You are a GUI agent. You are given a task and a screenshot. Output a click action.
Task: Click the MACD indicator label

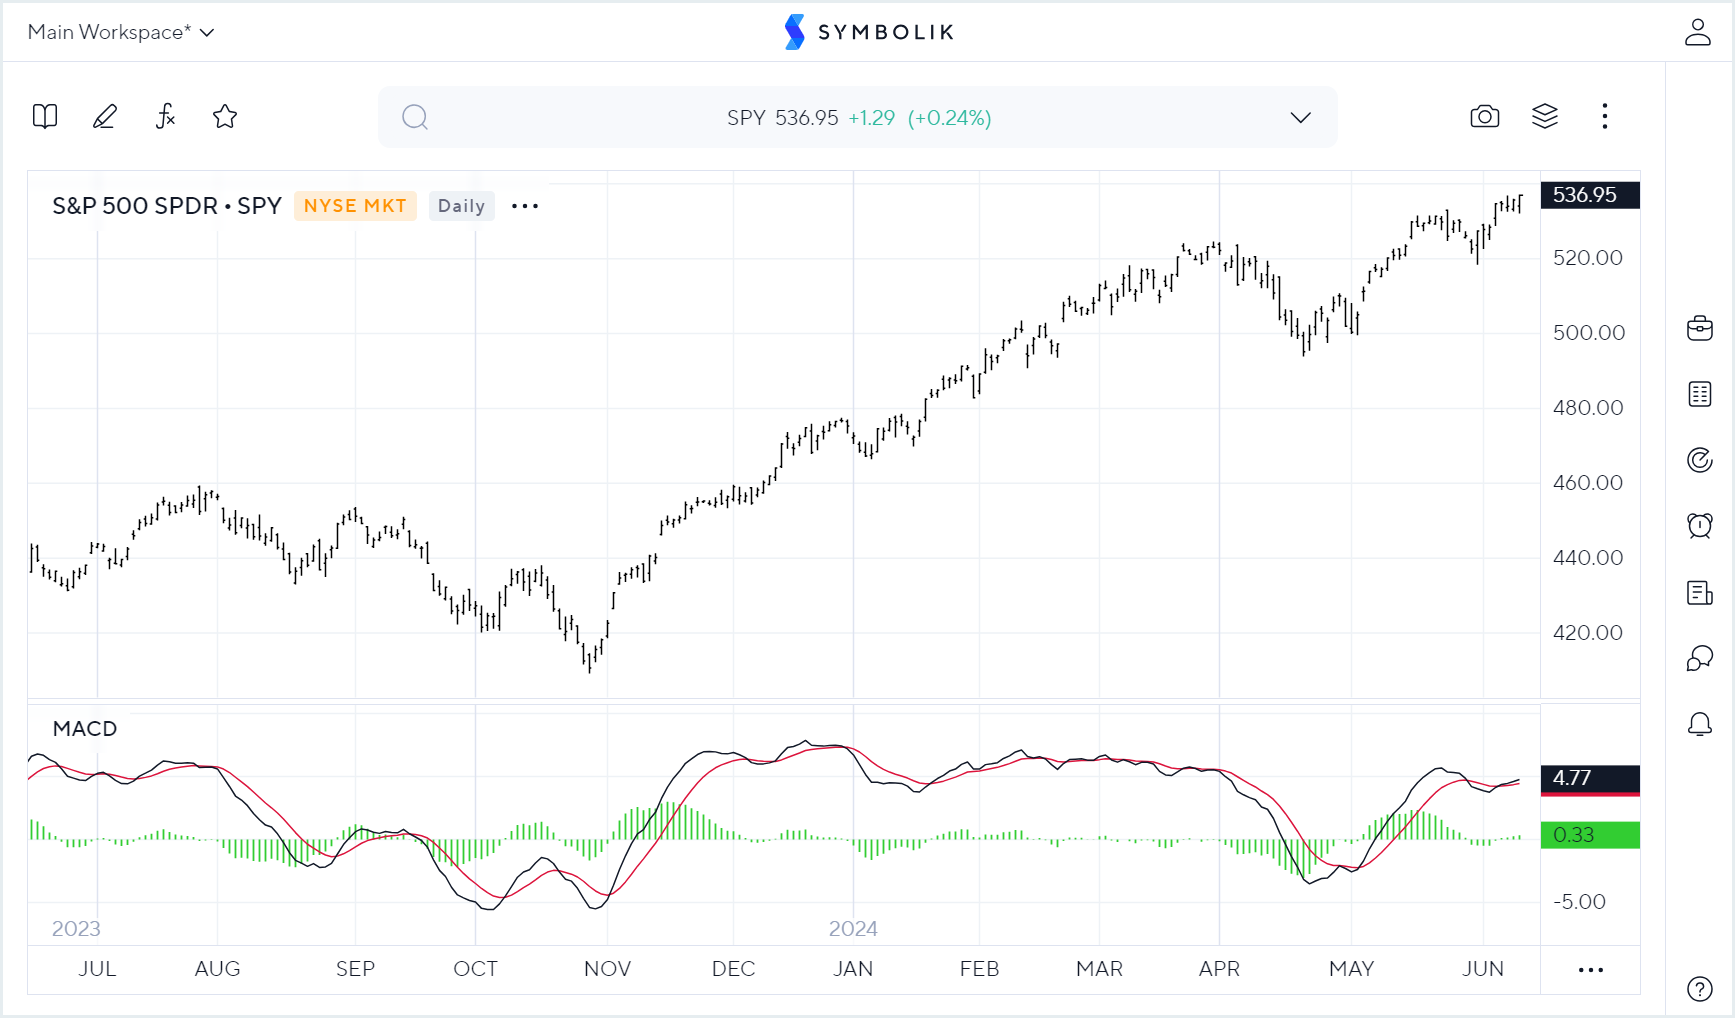[85, 729]
